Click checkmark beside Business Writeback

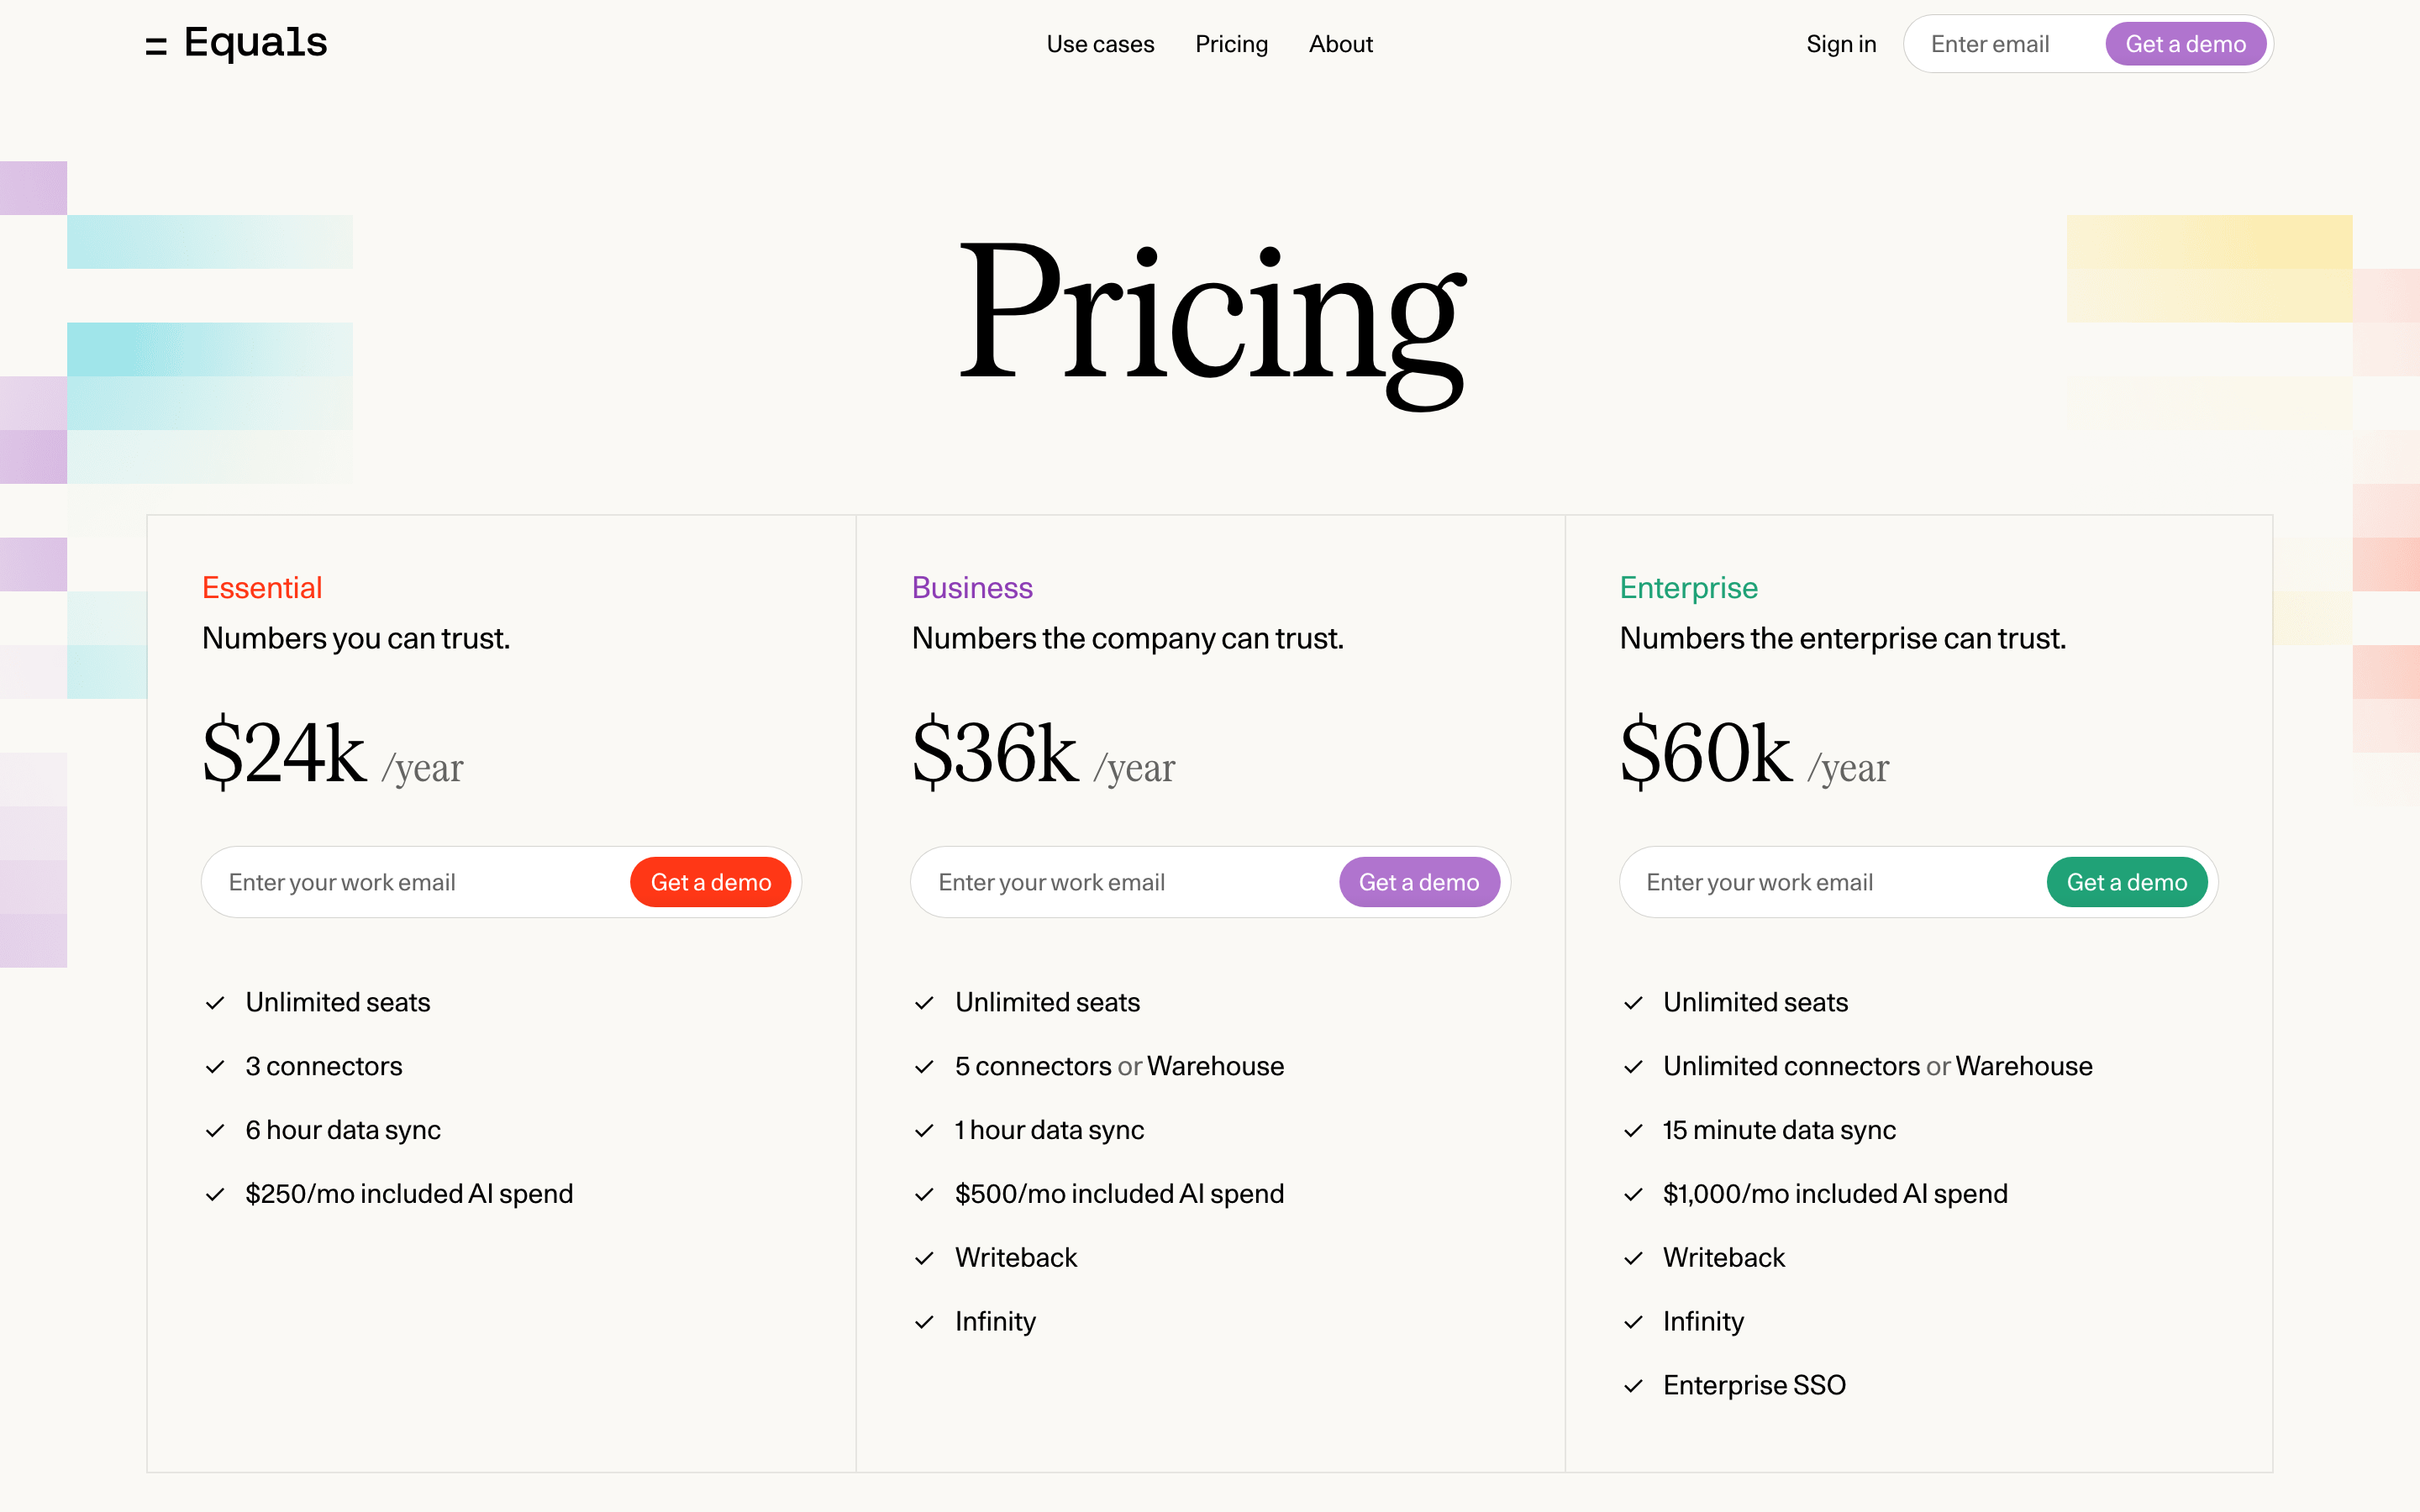(x=924, y=1258)
